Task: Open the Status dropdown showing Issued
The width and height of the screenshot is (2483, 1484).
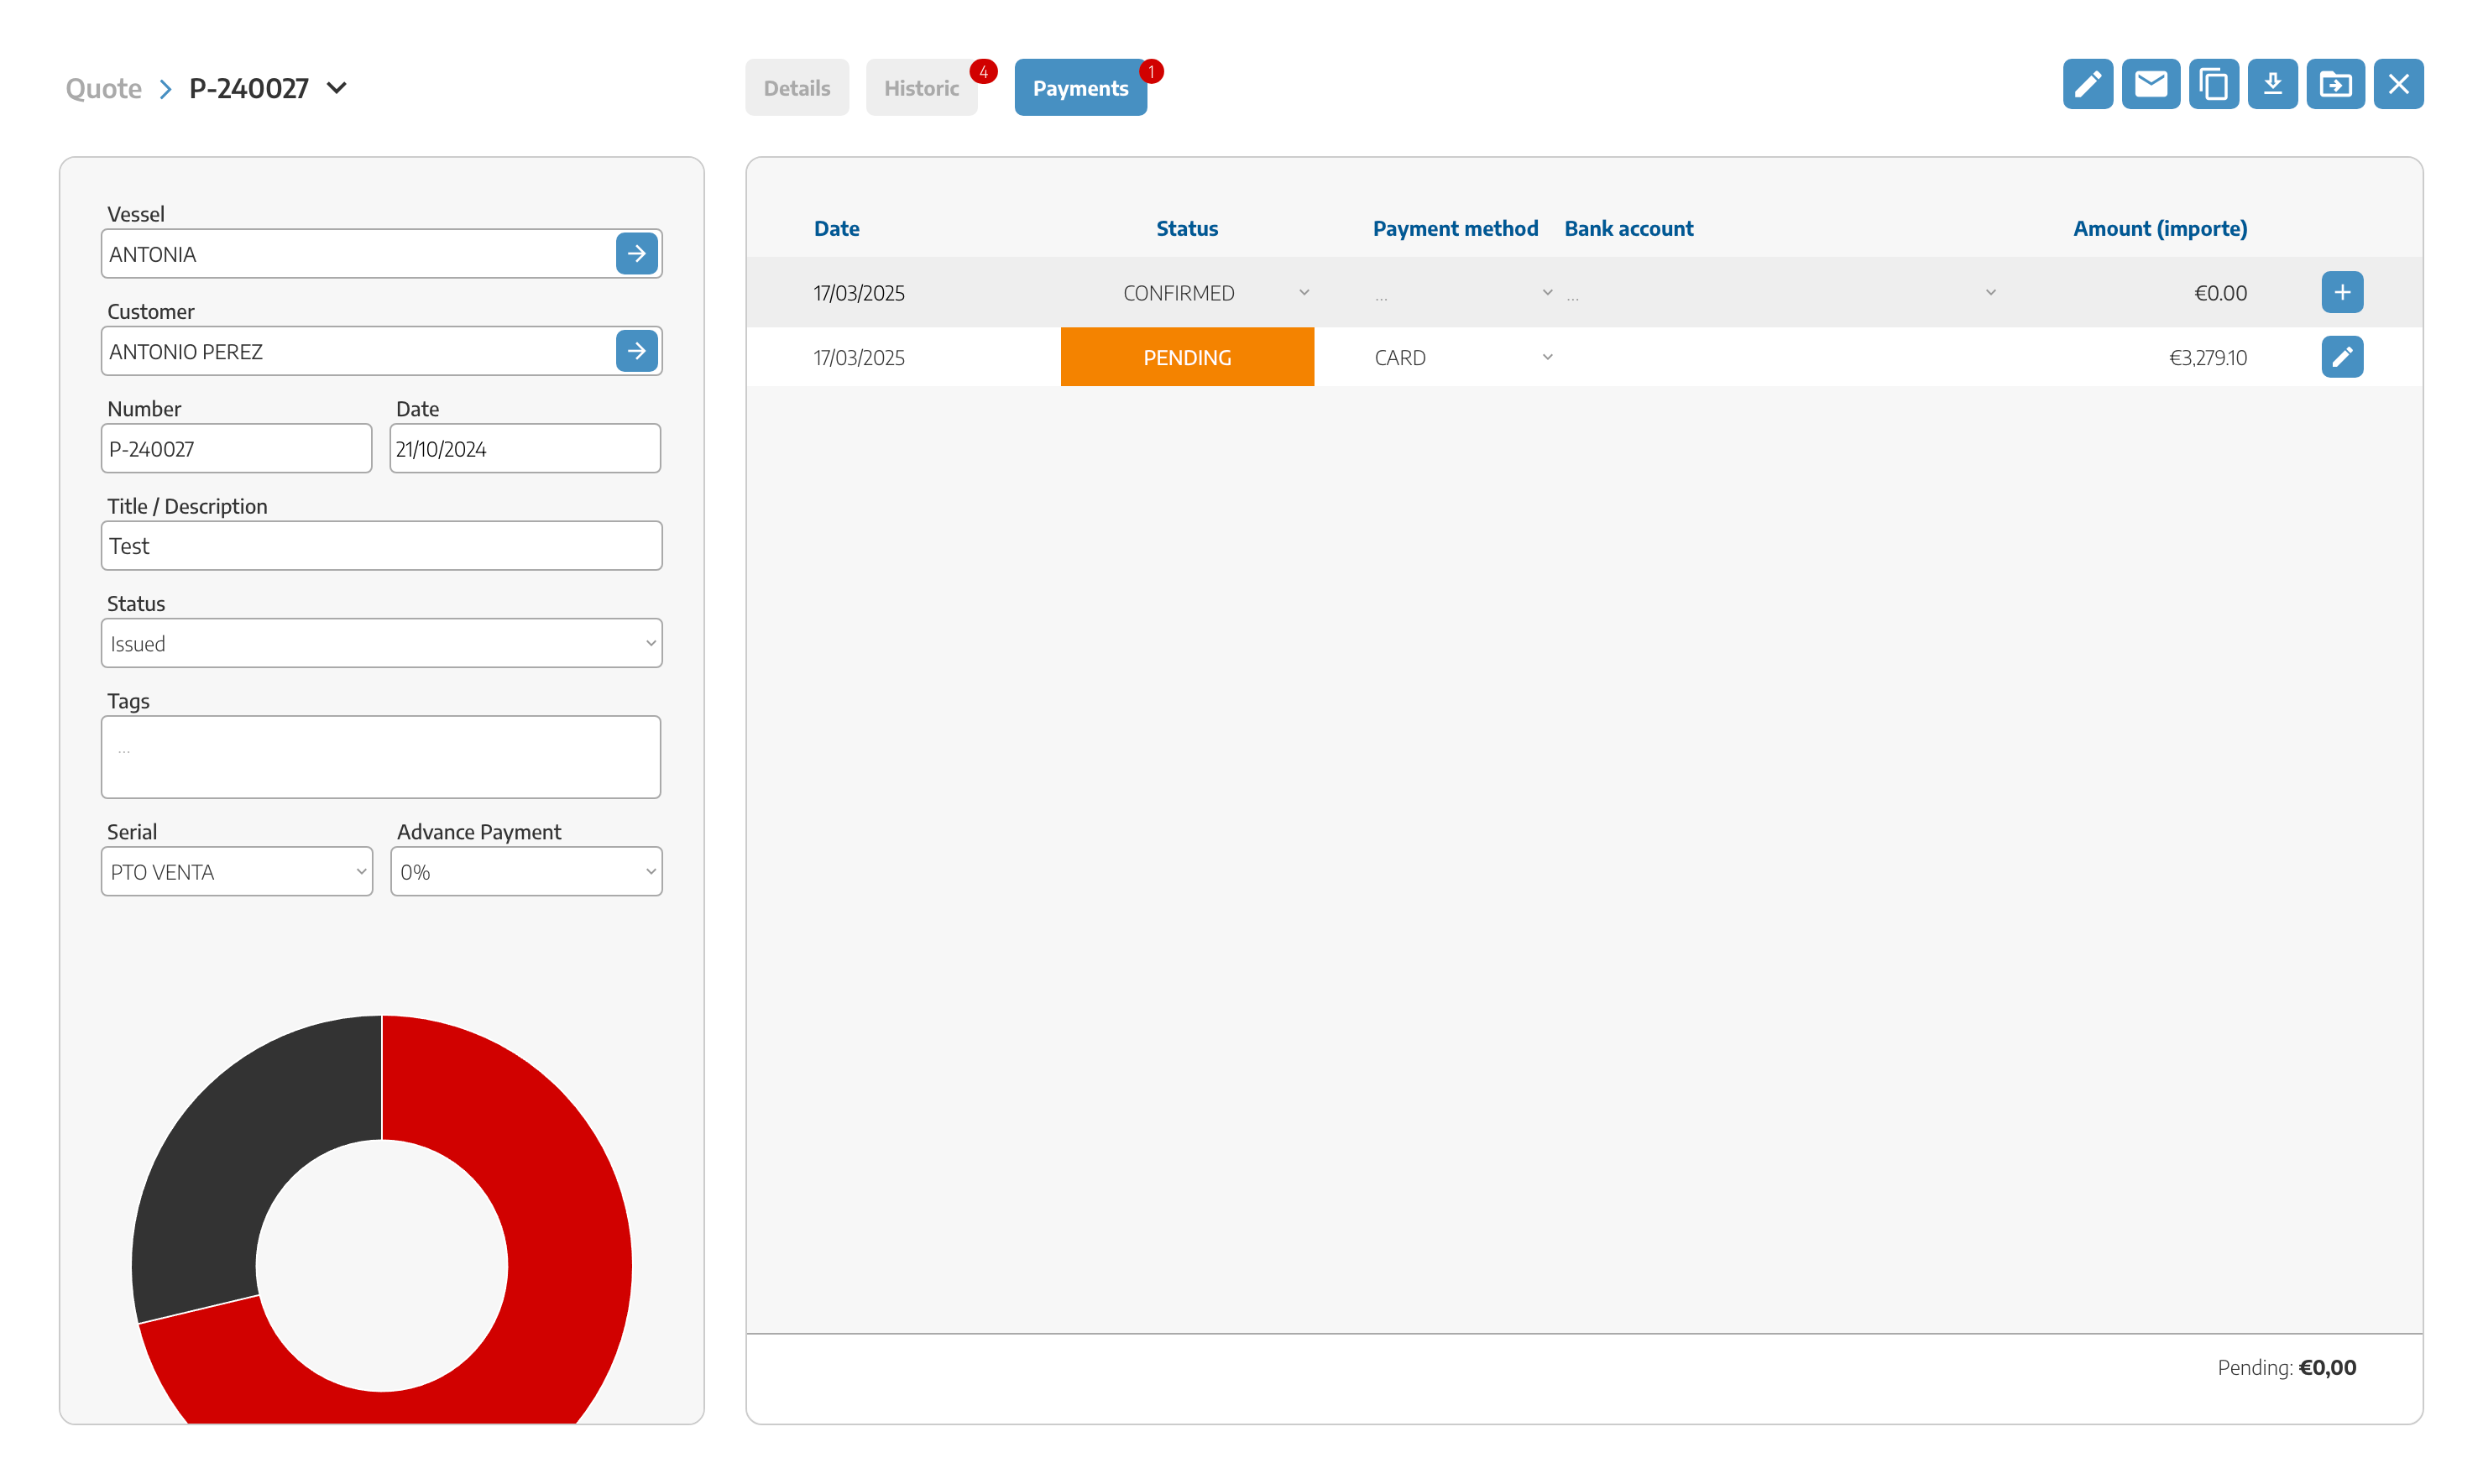Action: tap(381, 643)
